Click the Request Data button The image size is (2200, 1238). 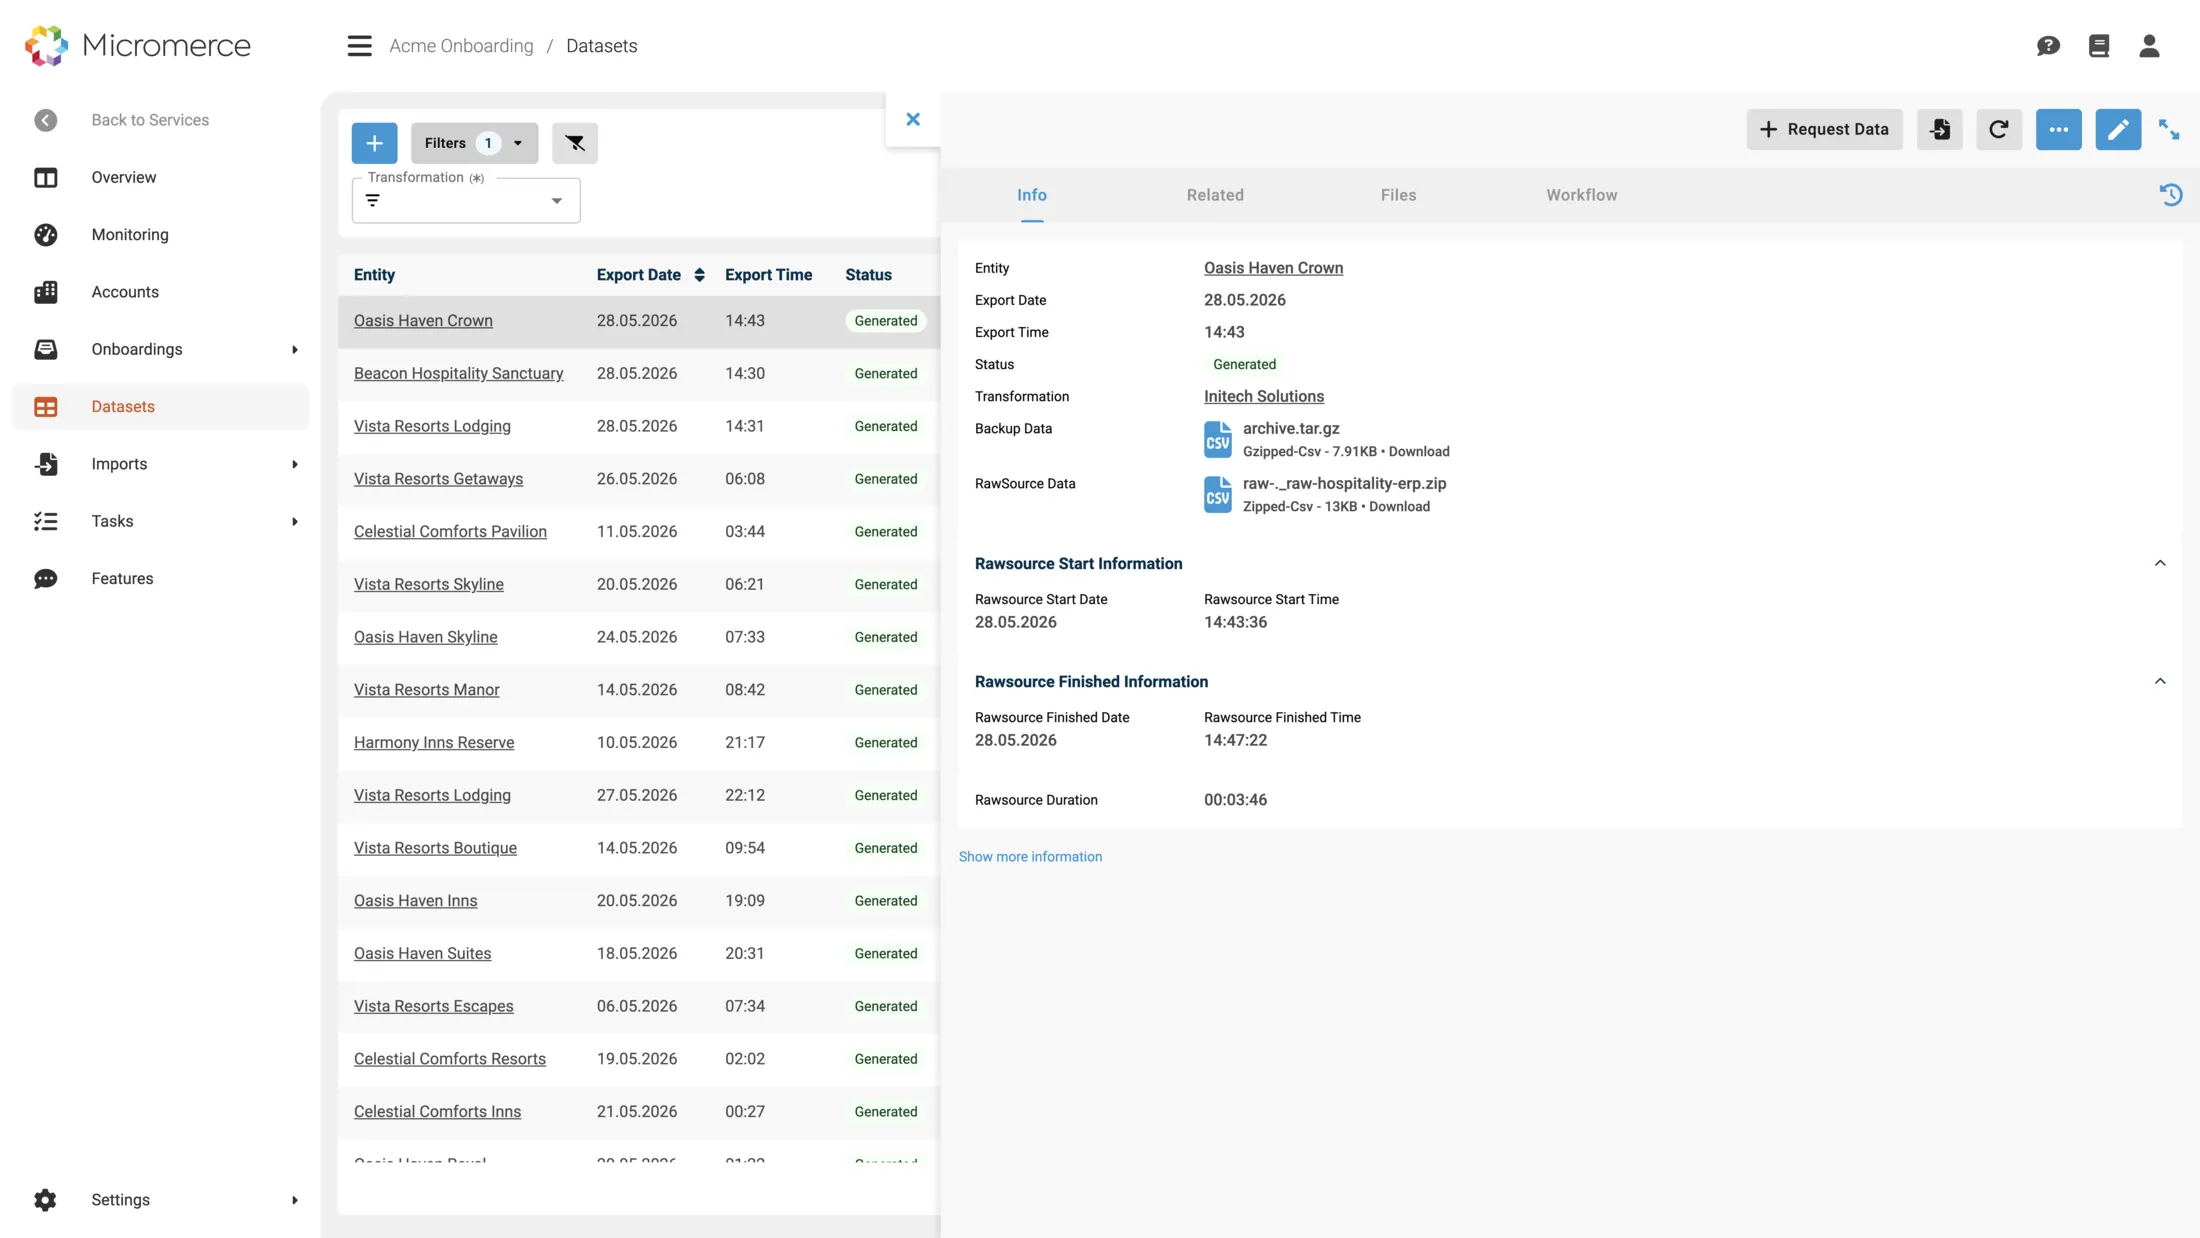point(1824,129)
